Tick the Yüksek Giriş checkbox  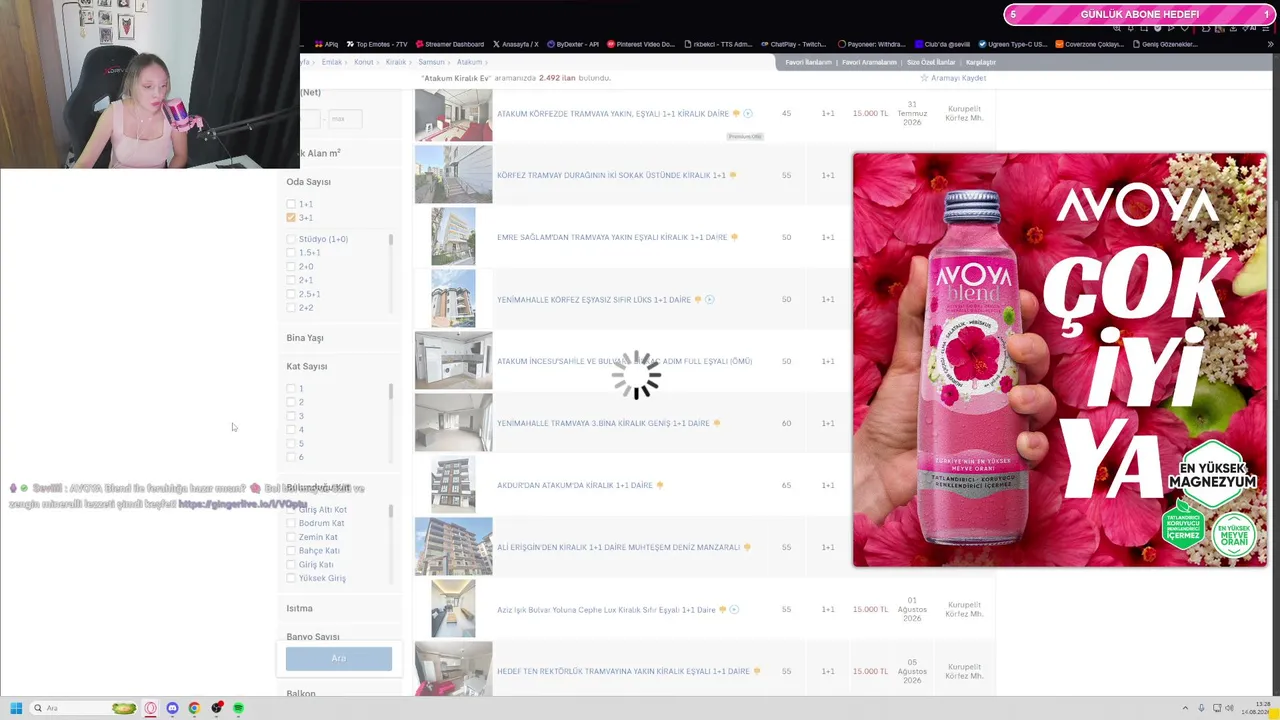(x=291, y=578)
